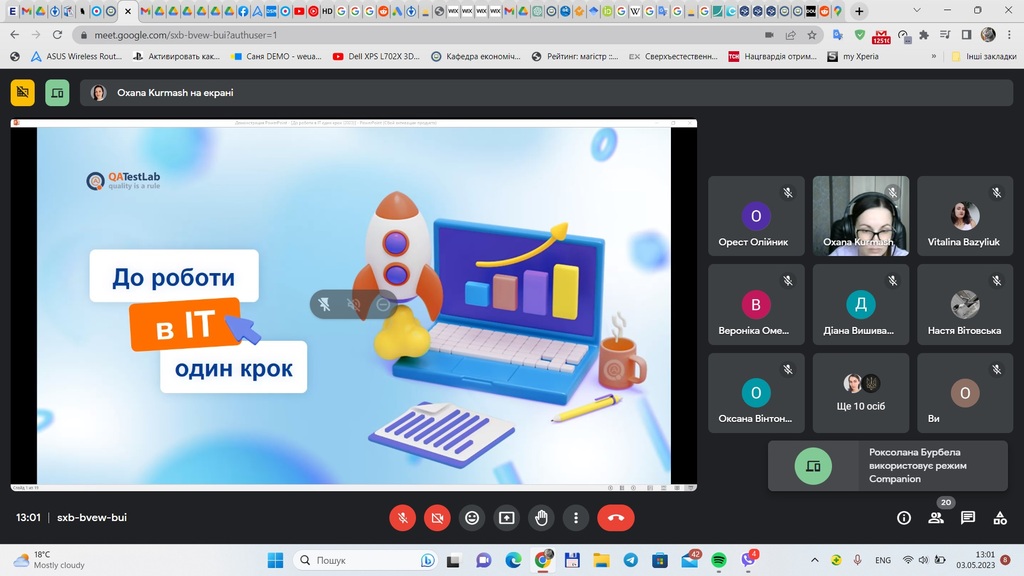Open the three-dot more options menu
The height and width of the screenshot is (576, 1024).
tap(576, 518)
